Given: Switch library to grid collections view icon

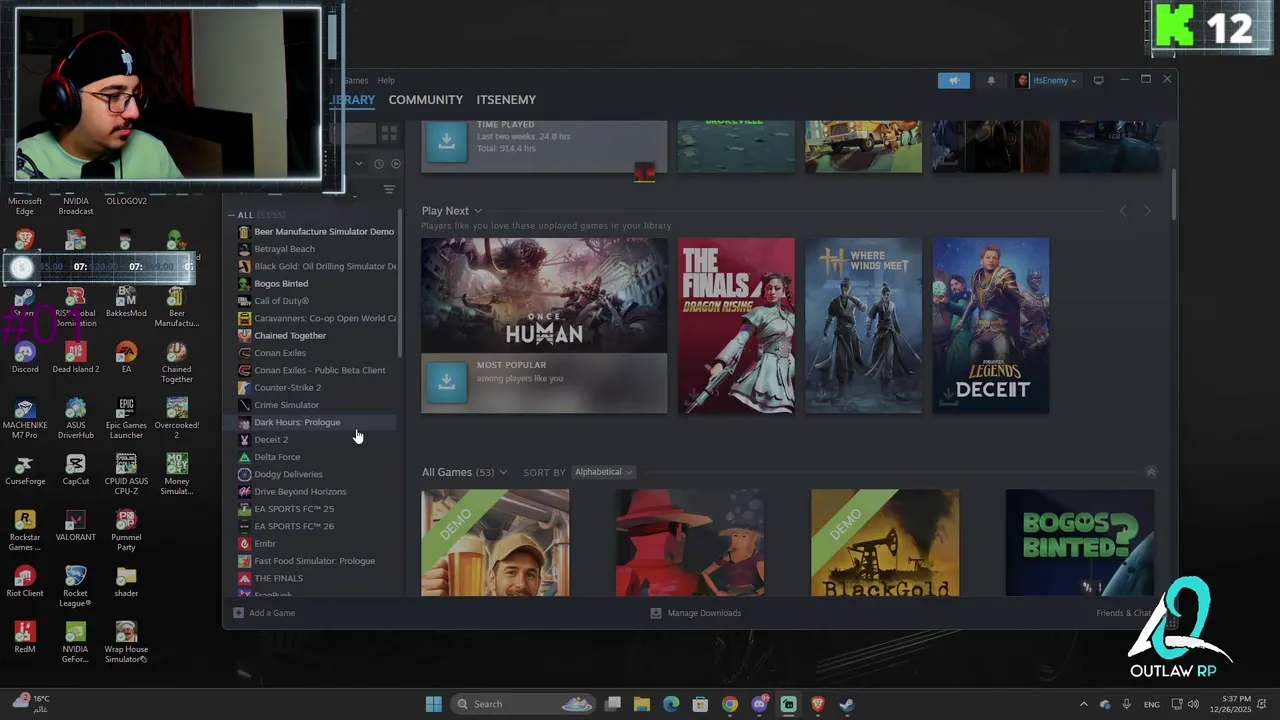Looking at the screenshot, I should (x=389, y=132).
